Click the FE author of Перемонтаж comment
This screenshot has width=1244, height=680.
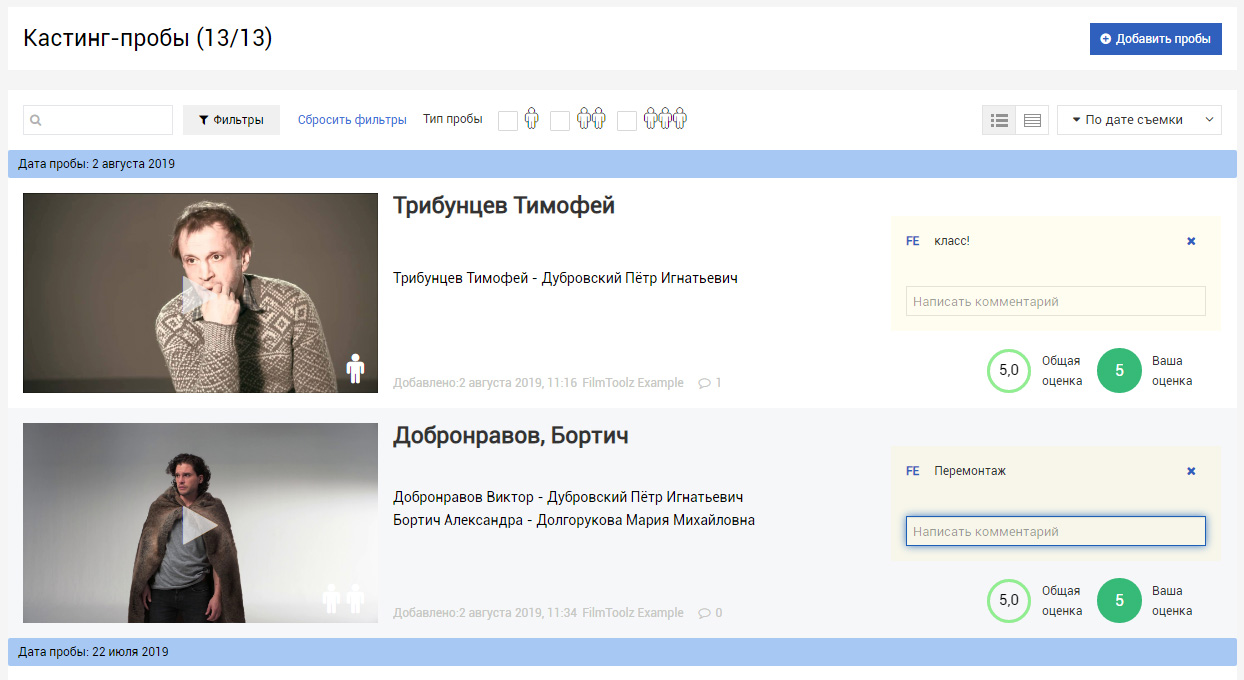(x=912, y=471)
